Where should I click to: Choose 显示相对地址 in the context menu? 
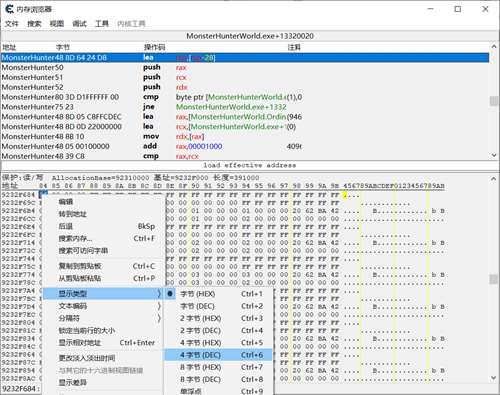coord(104,343)
